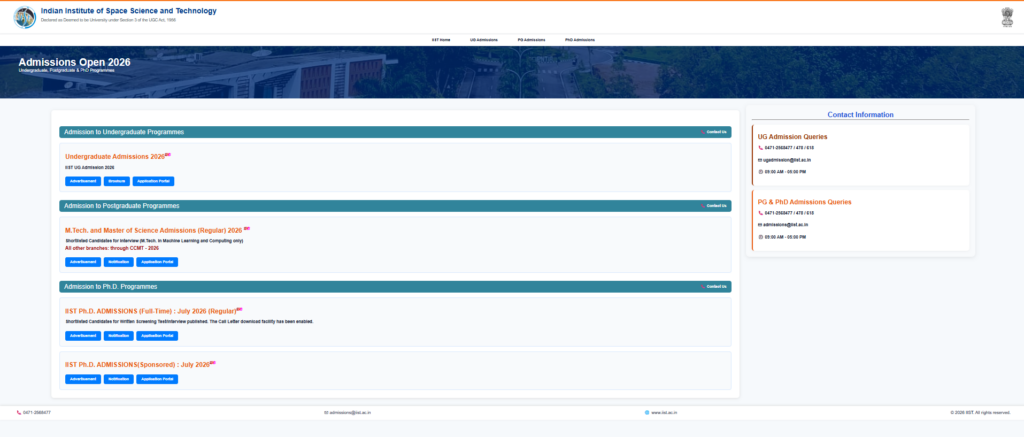Click the Admission to Ph.D. Programmes header

coord(395,286)
